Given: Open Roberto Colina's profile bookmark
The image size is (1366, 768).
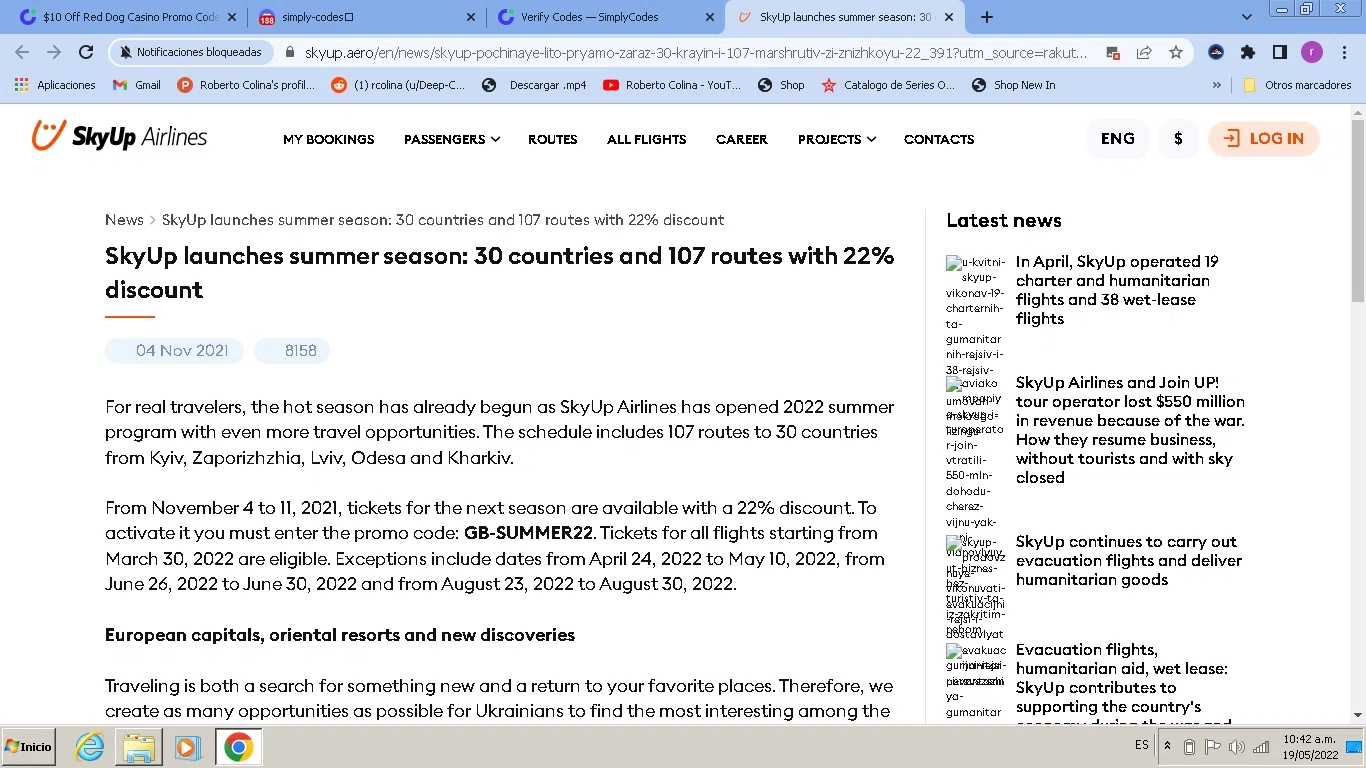Looking at the screenshot, I should pos(246,85).
